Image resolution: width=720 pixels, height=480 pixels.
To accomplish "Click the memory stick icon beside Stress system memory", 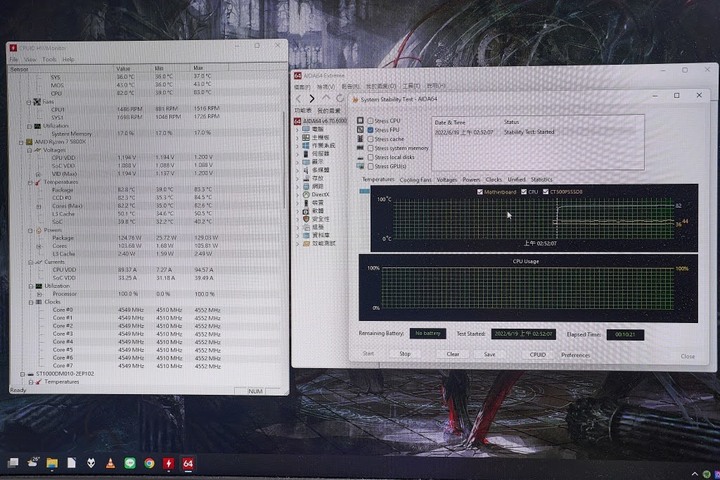I will 360,148.
